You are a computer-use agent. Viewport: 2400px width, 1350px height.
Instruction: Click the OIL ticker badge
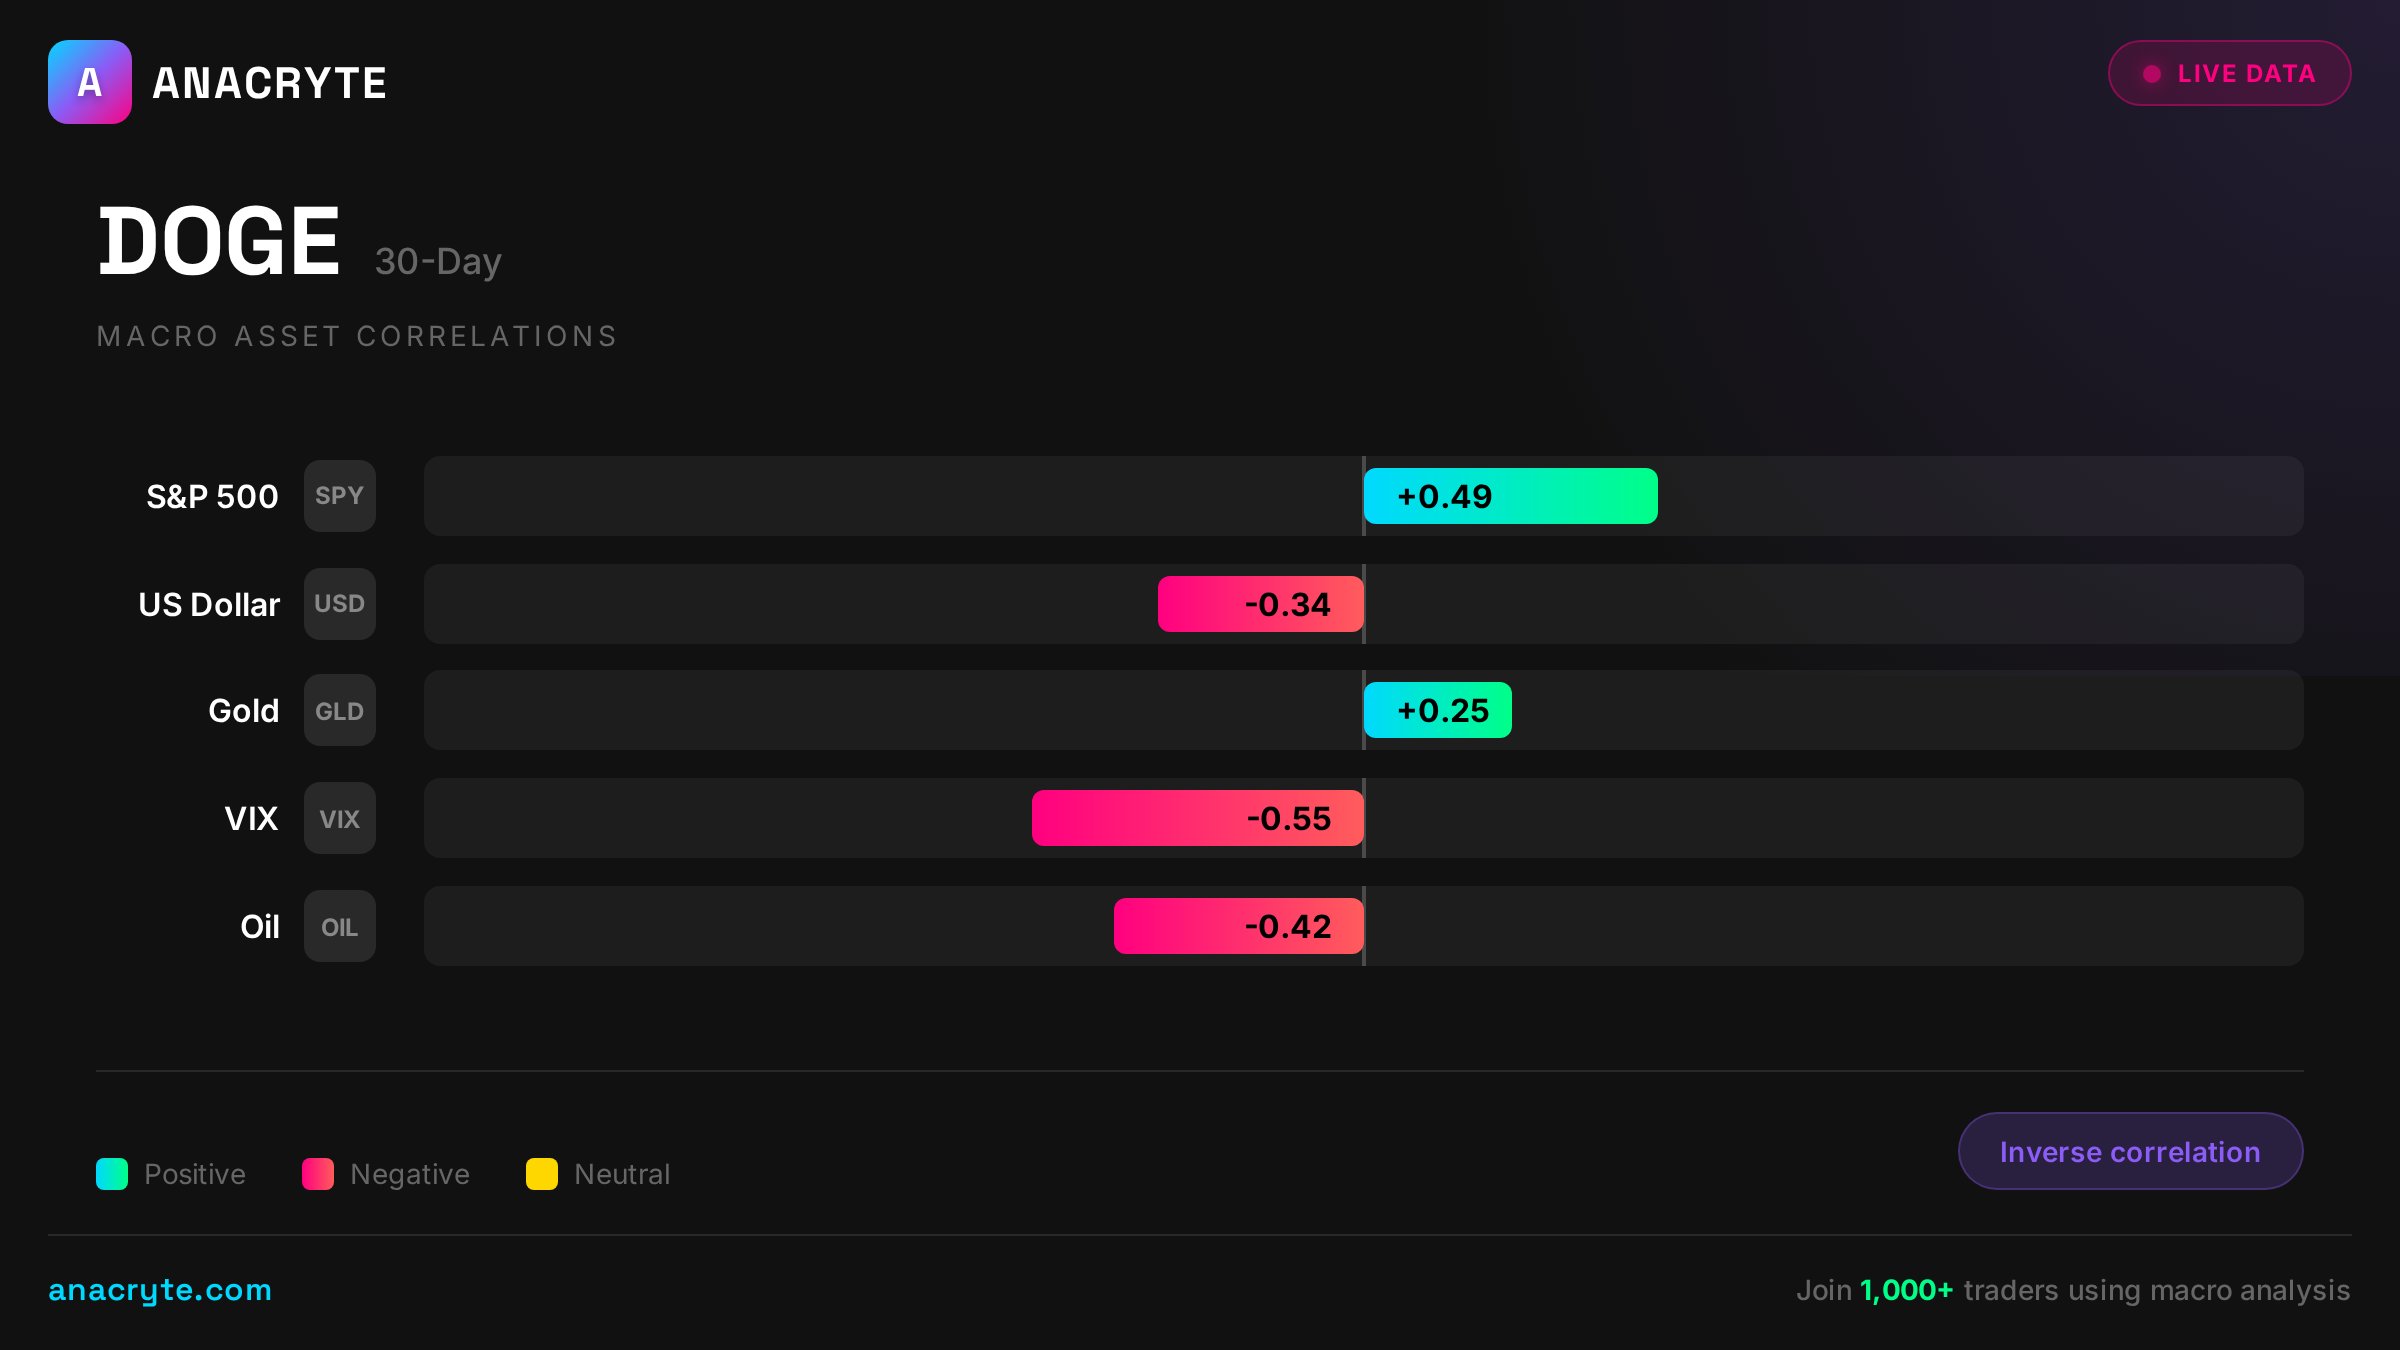pyautogui.click(x=339, y=927)
